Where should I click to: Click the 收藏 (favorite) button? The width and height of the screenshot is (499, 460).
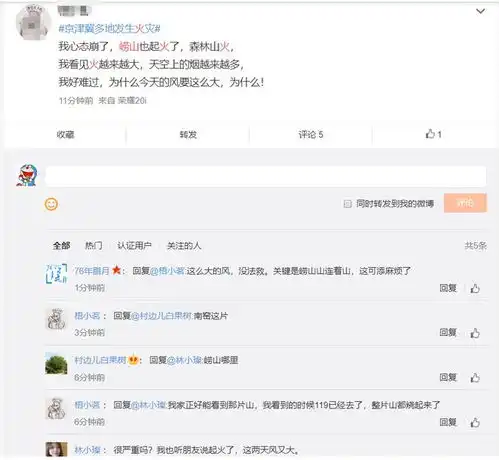click(x=65, y=135)
